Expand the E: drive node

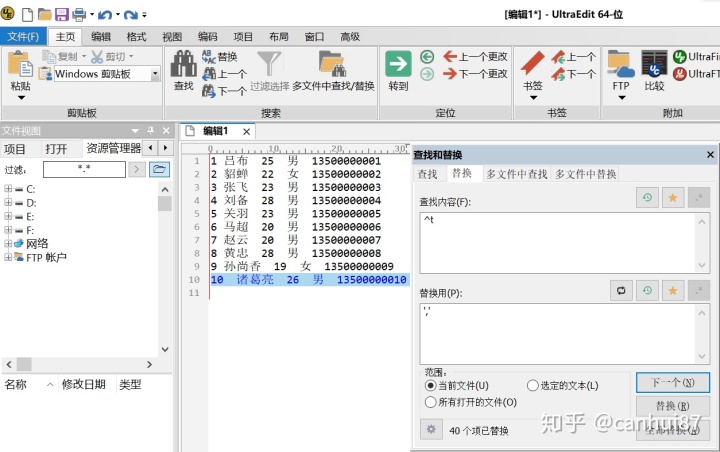(x=8, y=216)
